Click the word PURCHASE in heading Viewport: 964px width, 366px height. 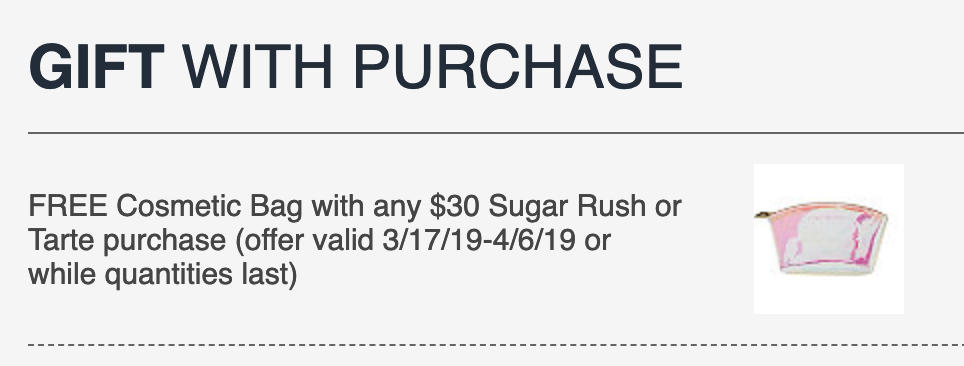[518, 66]
